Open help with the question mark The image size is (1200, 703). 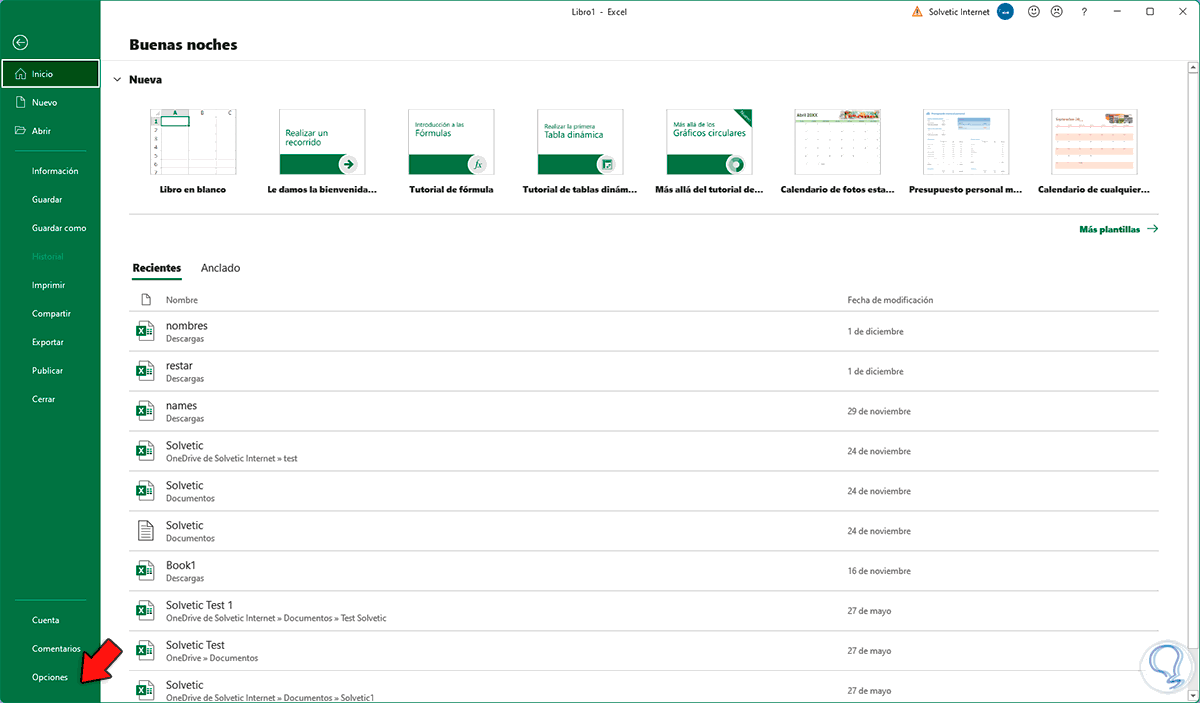point(1085,12)
